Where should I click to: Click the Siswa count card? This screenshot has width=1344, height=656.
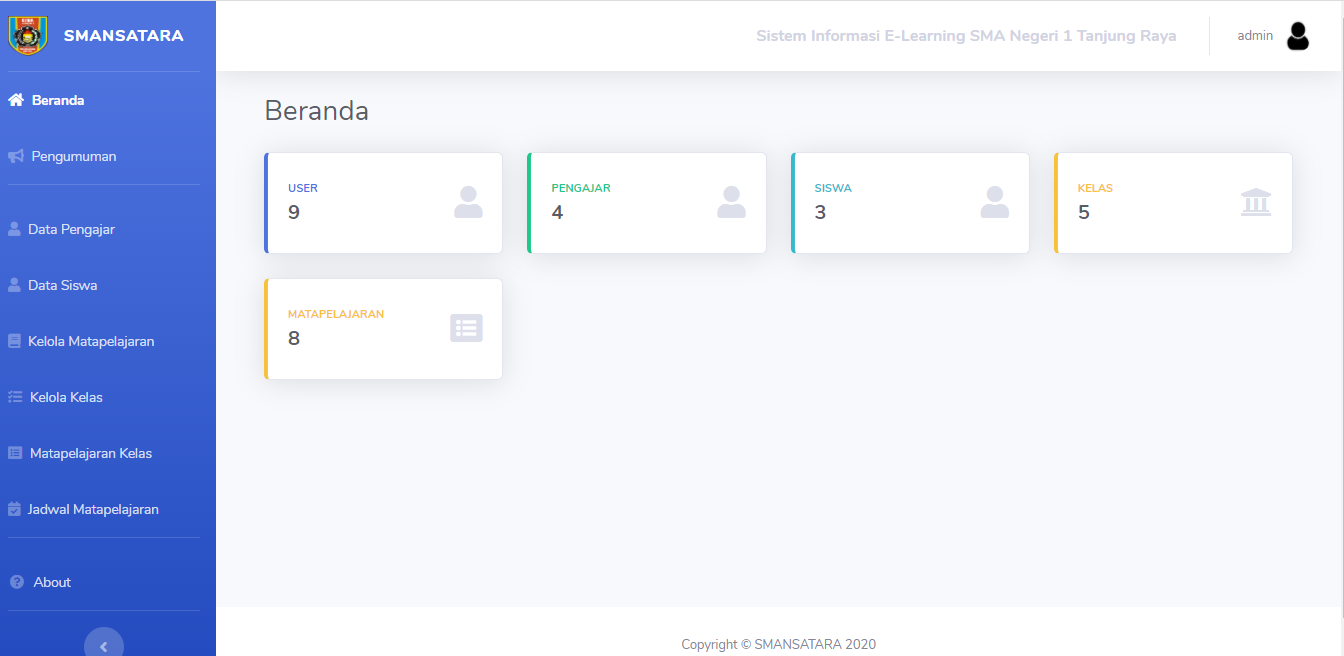pyautogui.click(x=909, y=203)
